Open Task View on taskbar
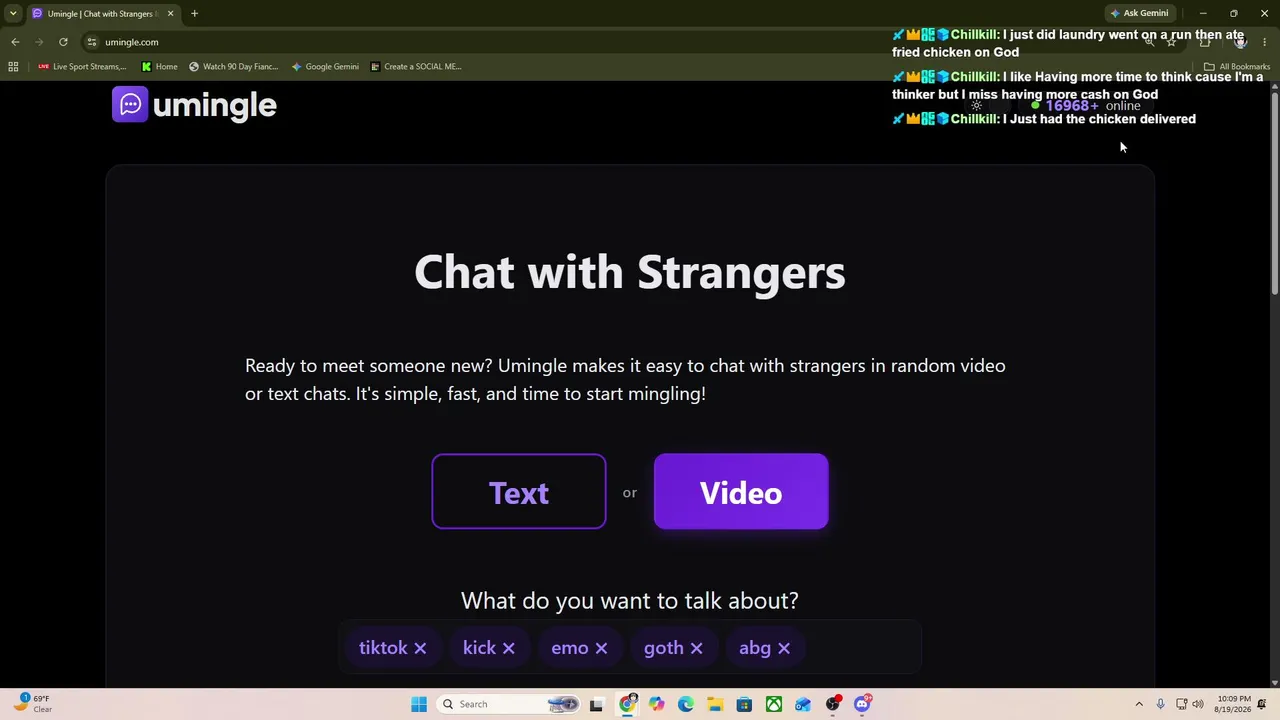This screenshot has width=1280, height=720. (x=597, y=704)
